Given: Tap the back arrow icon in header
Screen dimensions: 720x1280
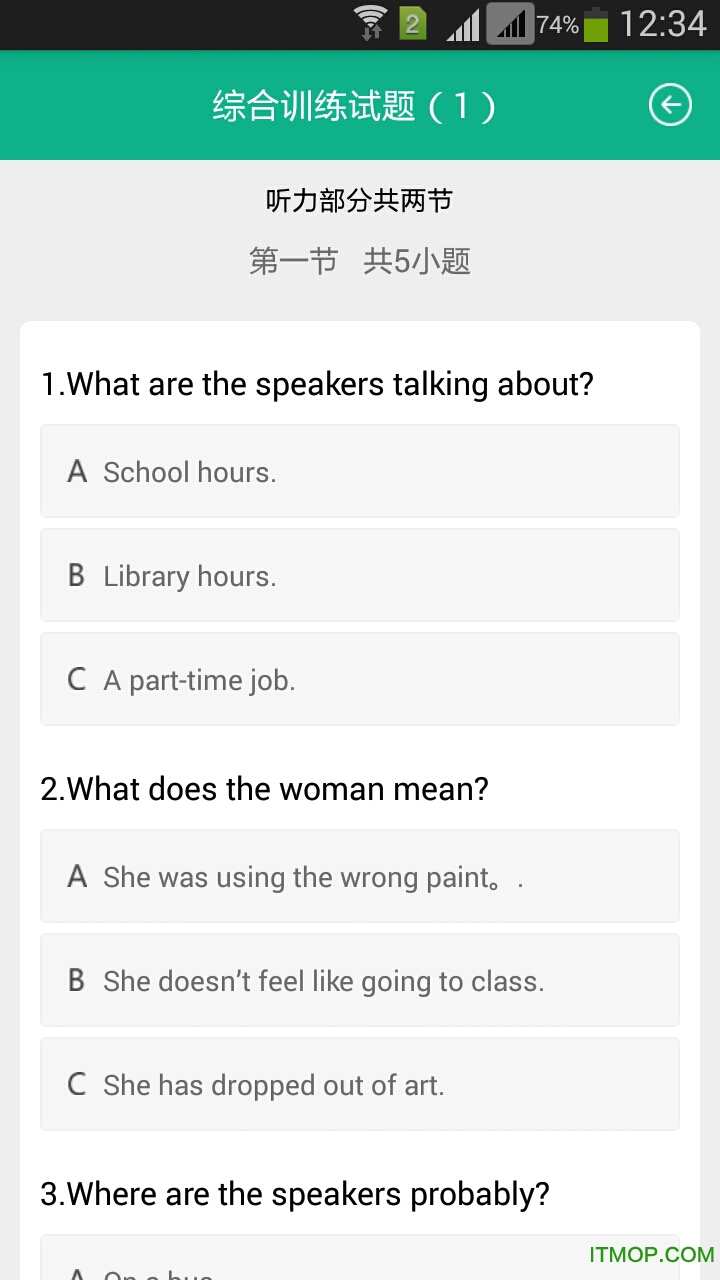Looking at the screenshot, I should [669, 105].
